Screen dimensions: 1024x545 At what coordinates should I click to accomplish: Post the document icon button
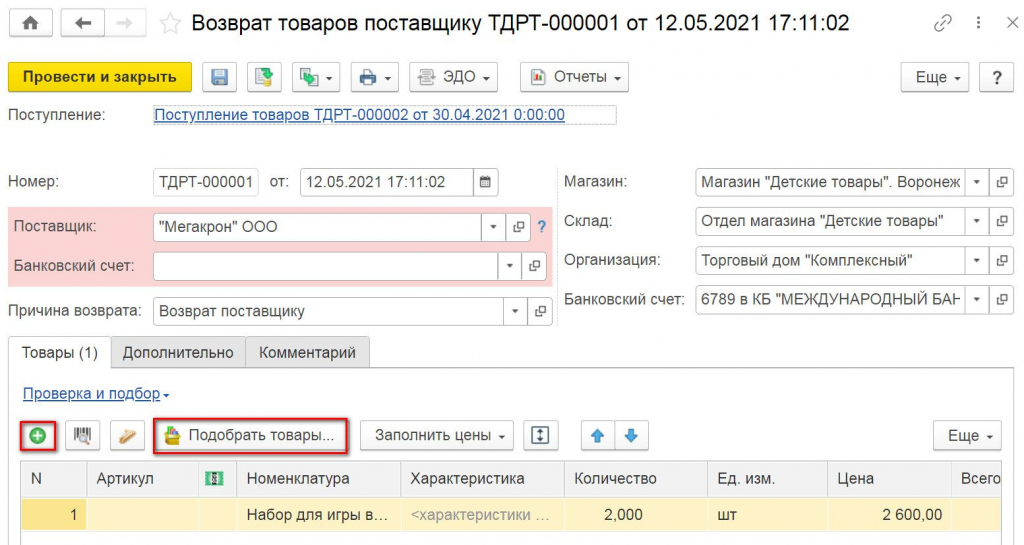[264, 77]
